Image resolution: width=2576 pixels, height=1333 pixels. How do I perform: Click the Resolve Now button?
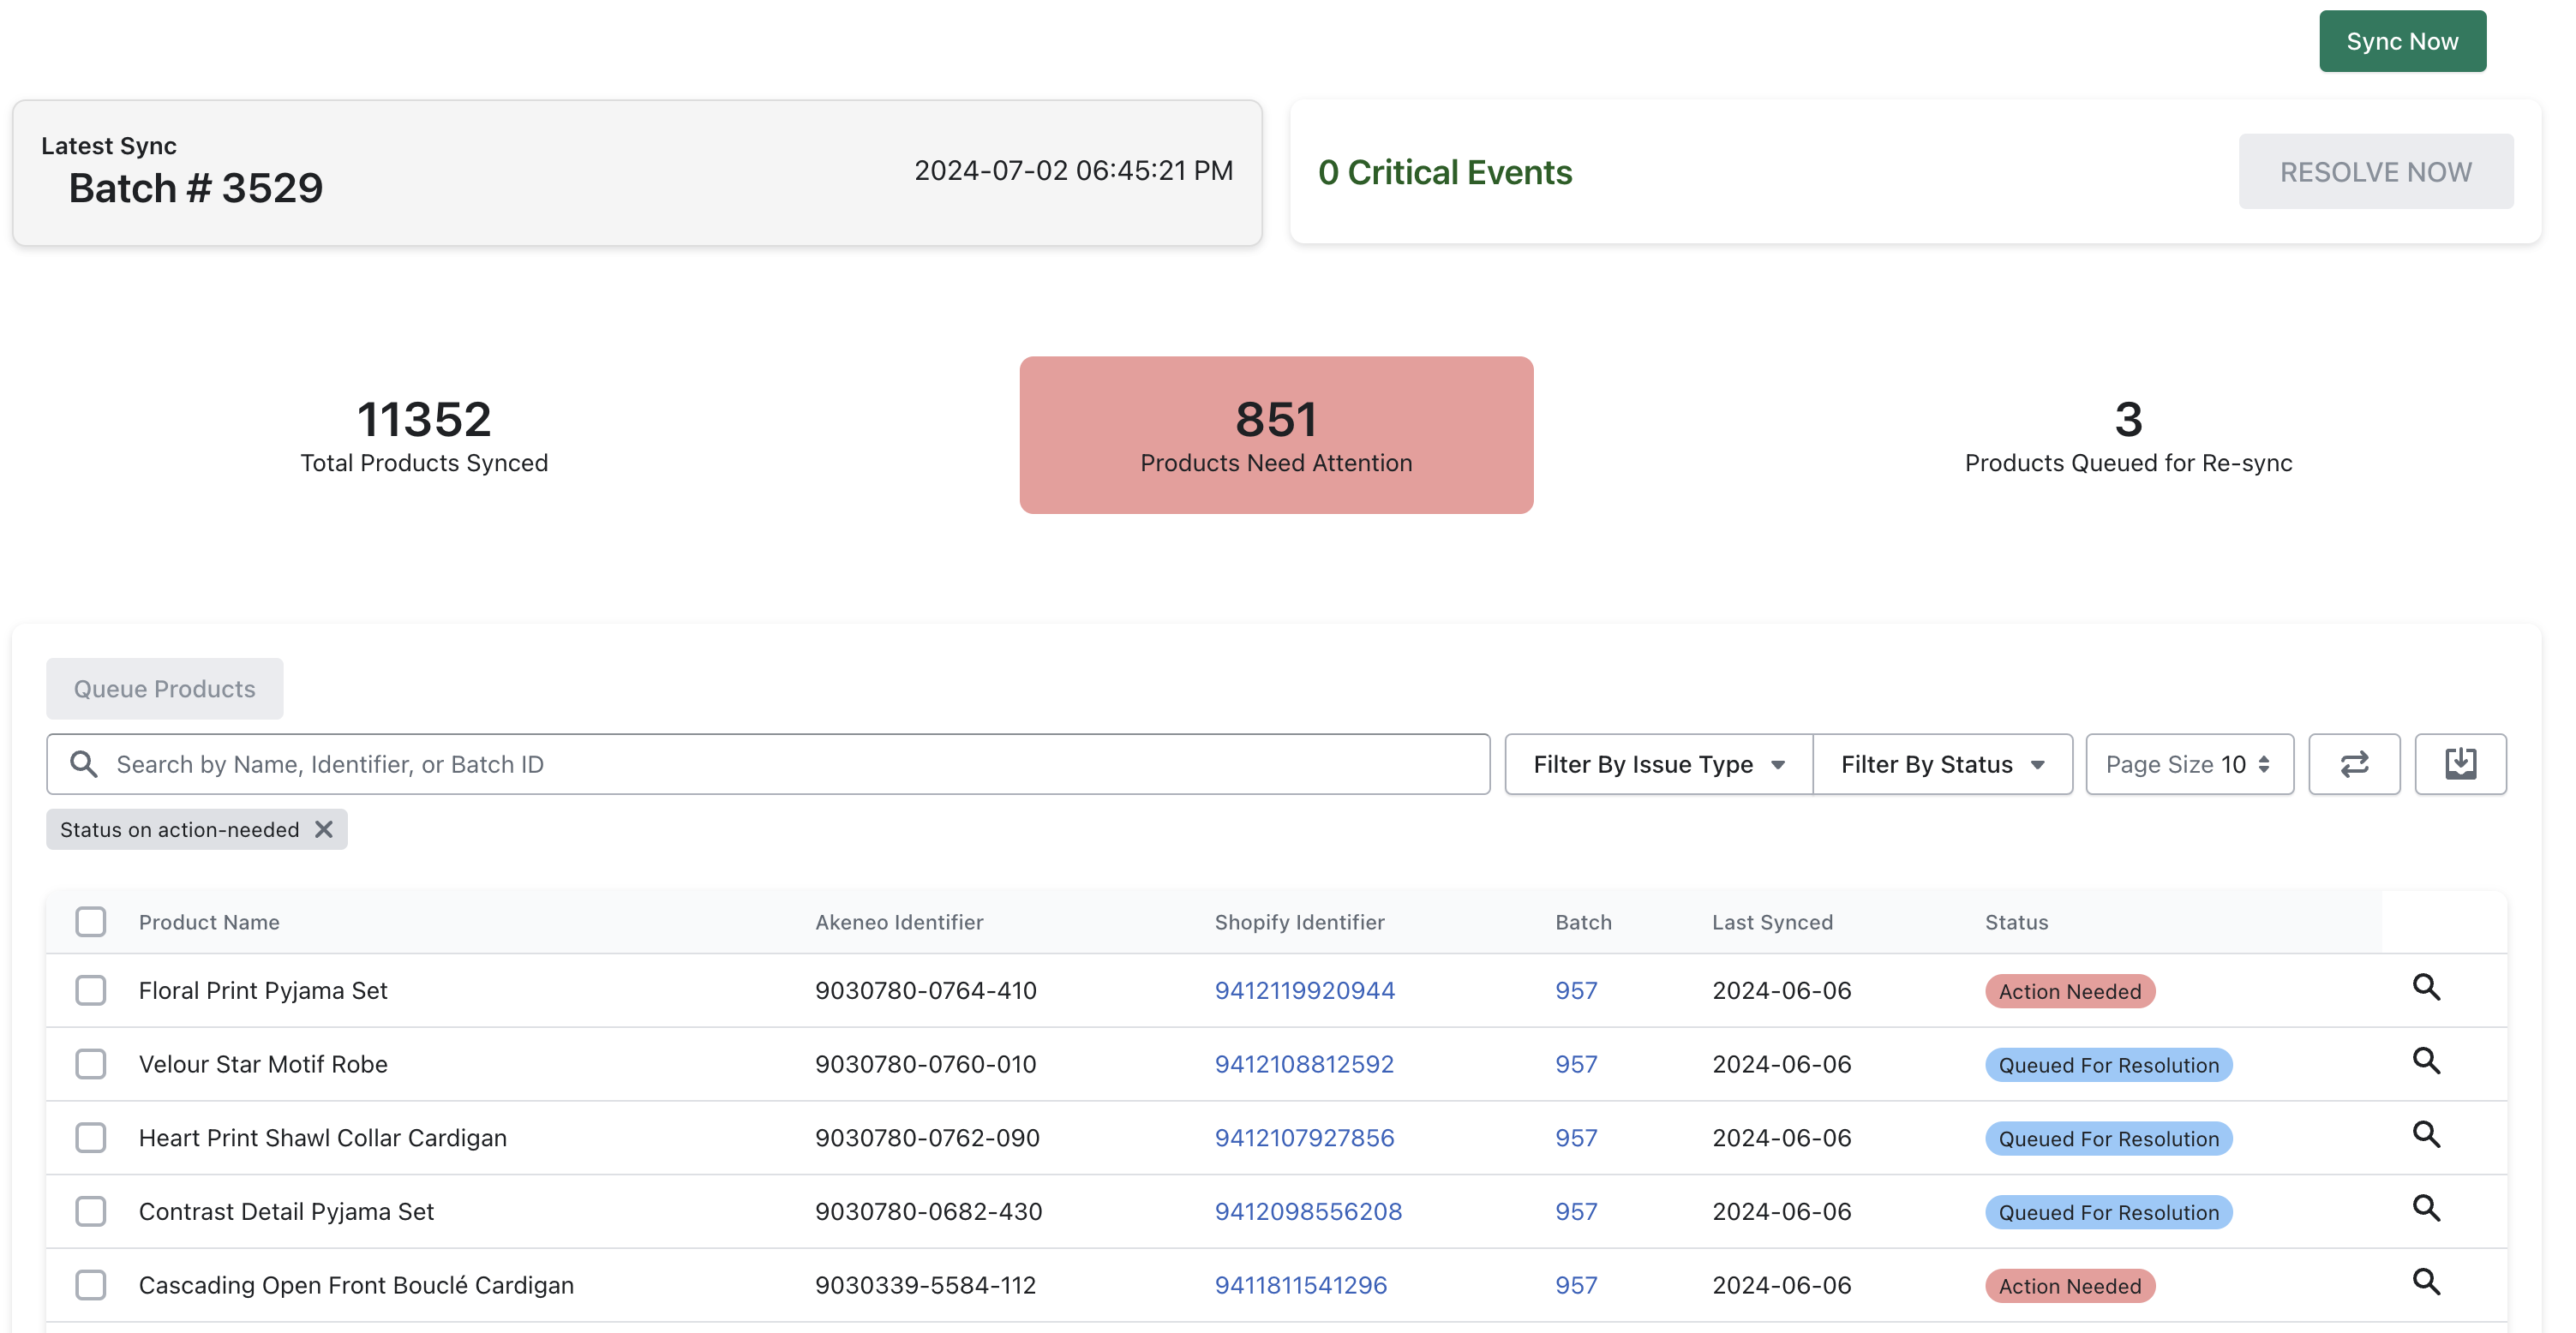click(x=2377, y=171)
